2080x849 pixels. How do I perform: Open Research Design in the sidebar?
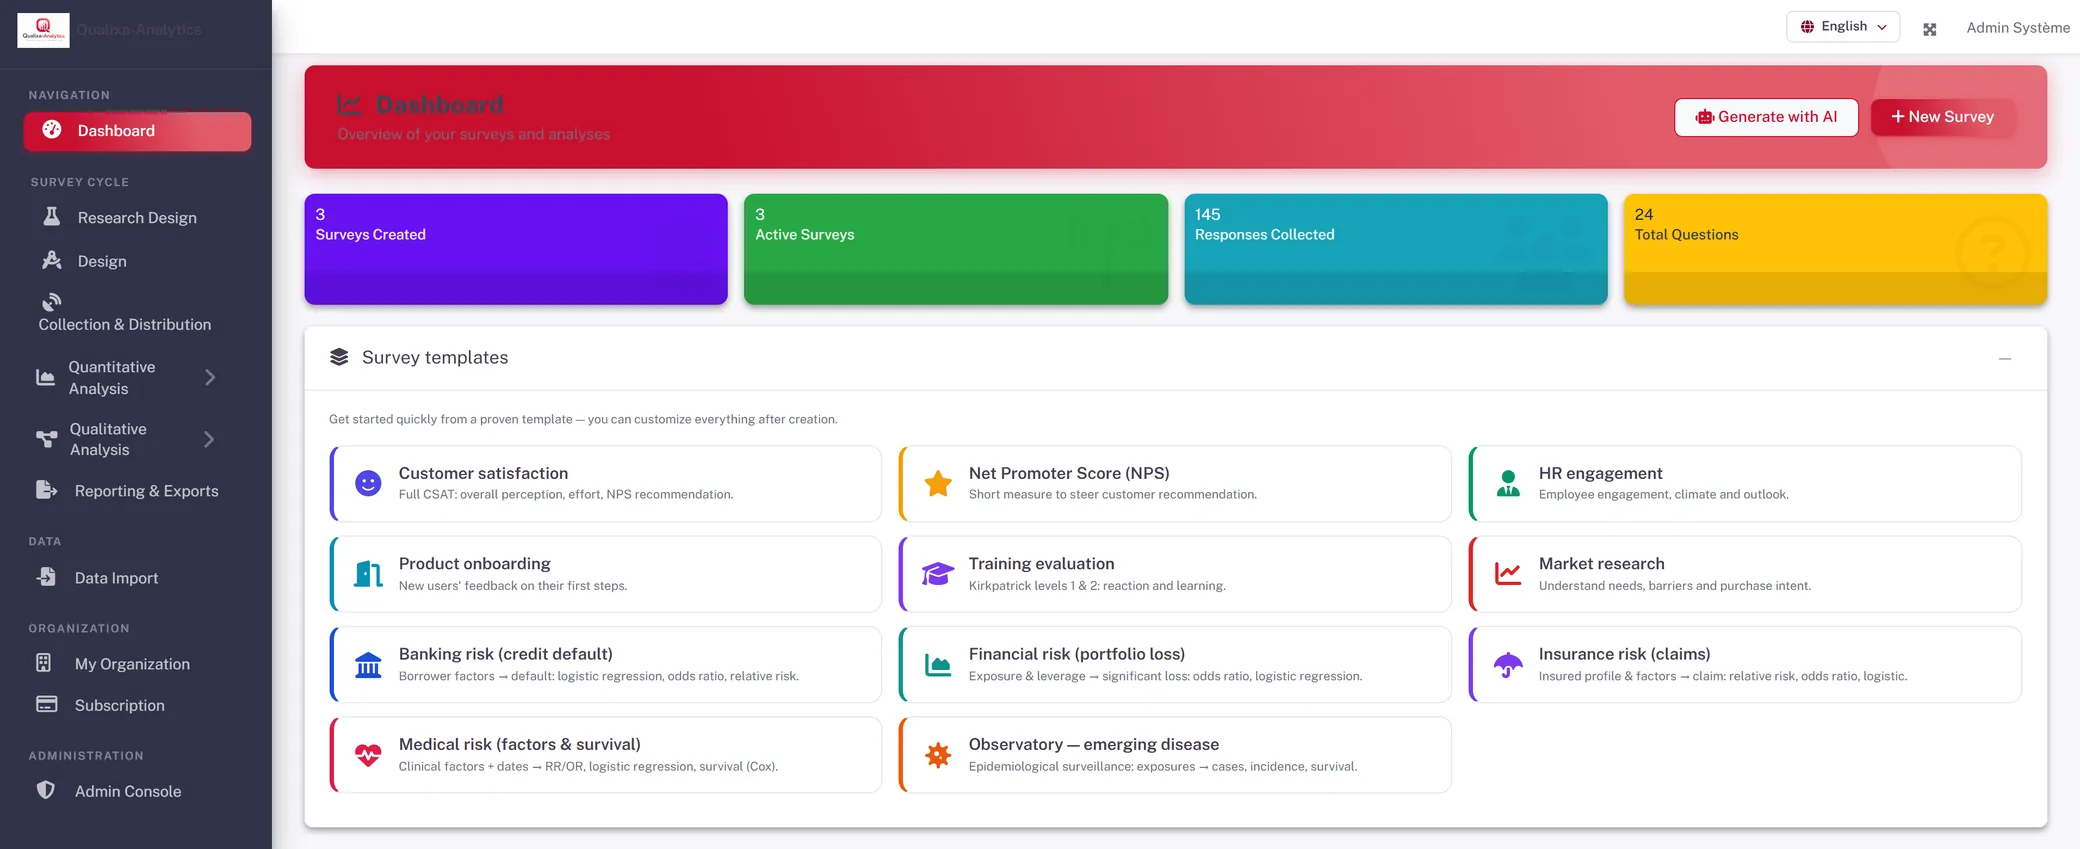pyautogui.click(x=137, y=217)
